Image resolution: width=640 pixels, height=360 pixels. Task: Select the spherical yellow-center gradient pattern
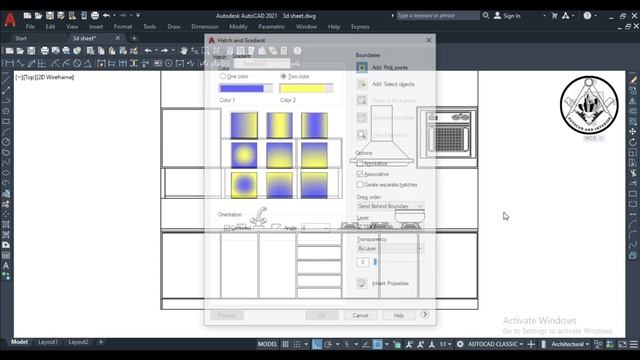tap(244, 155)
